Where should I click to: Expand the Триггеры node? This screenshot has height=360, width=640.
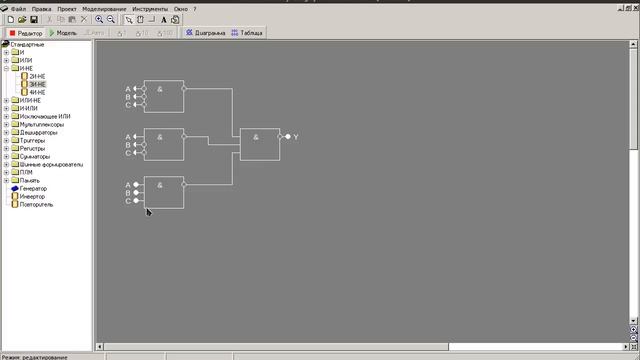(6, 140)
